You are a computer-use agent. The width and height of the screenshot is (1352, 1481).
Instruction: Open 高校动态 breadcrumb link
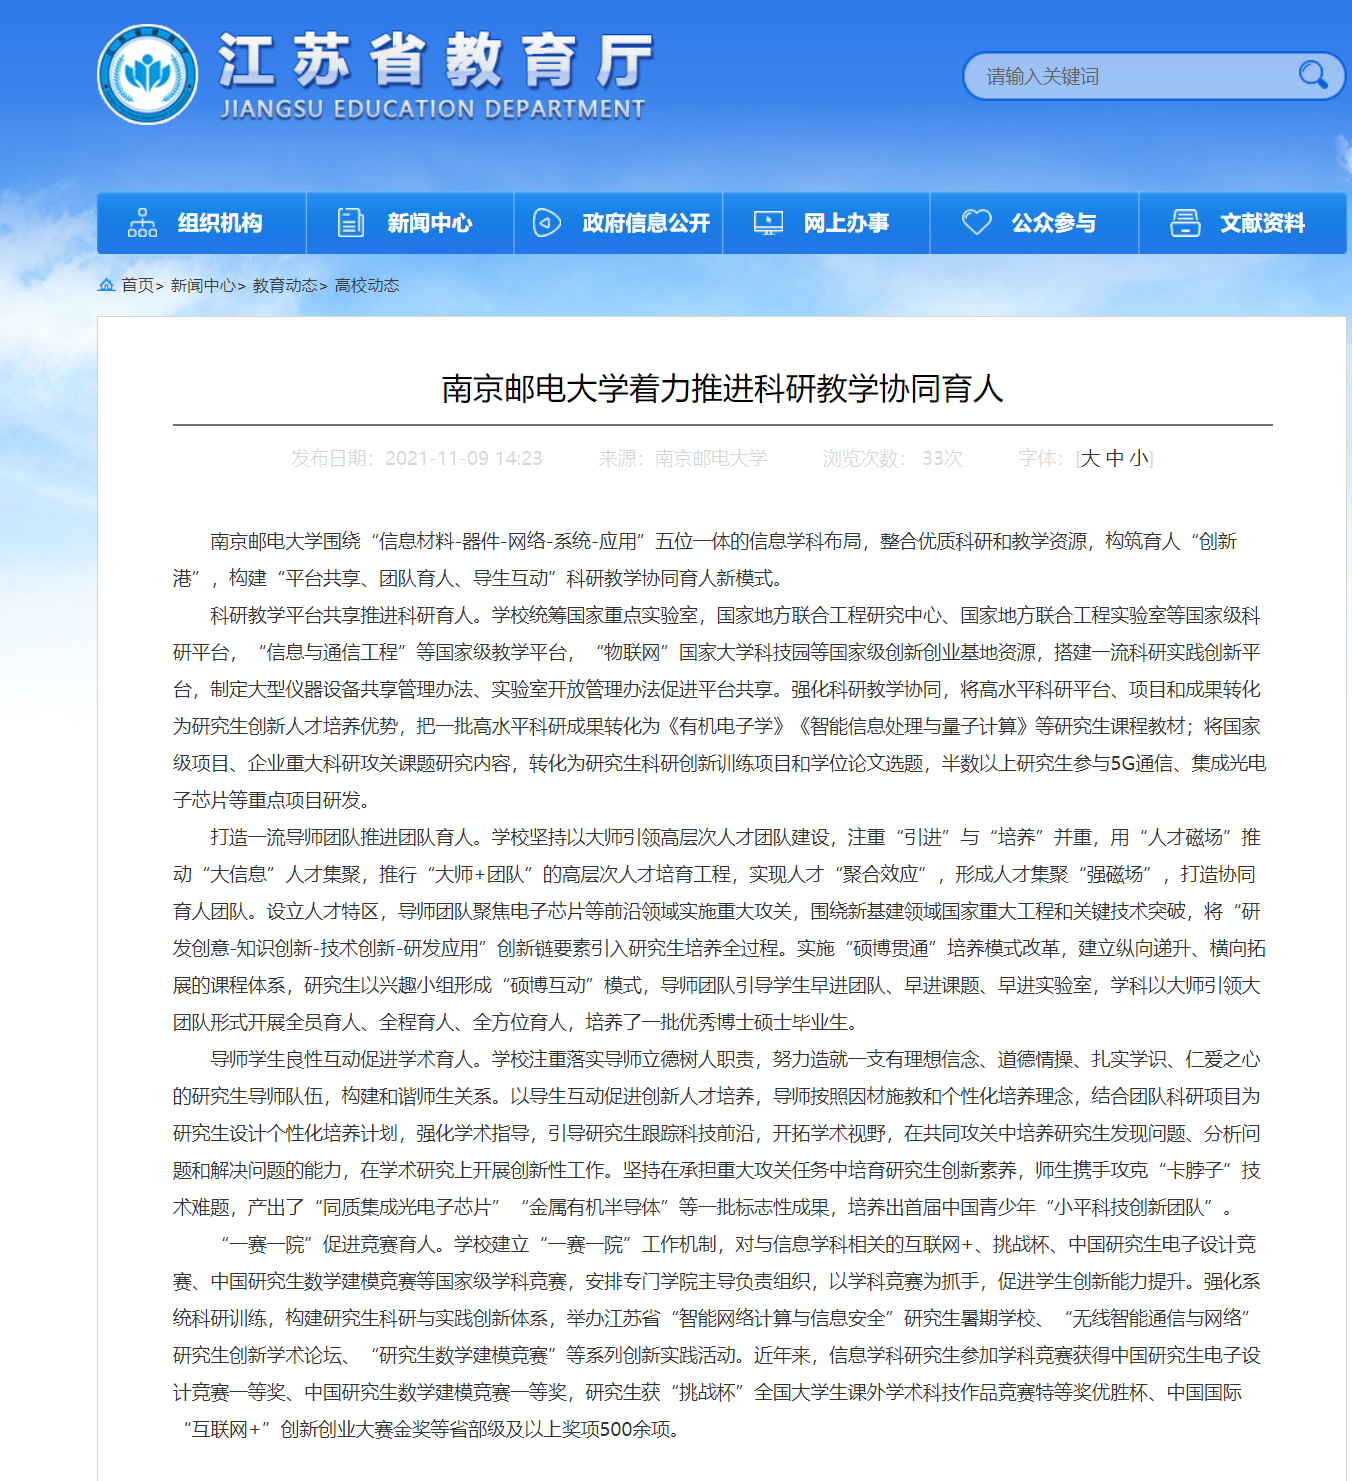click(367, 285)
